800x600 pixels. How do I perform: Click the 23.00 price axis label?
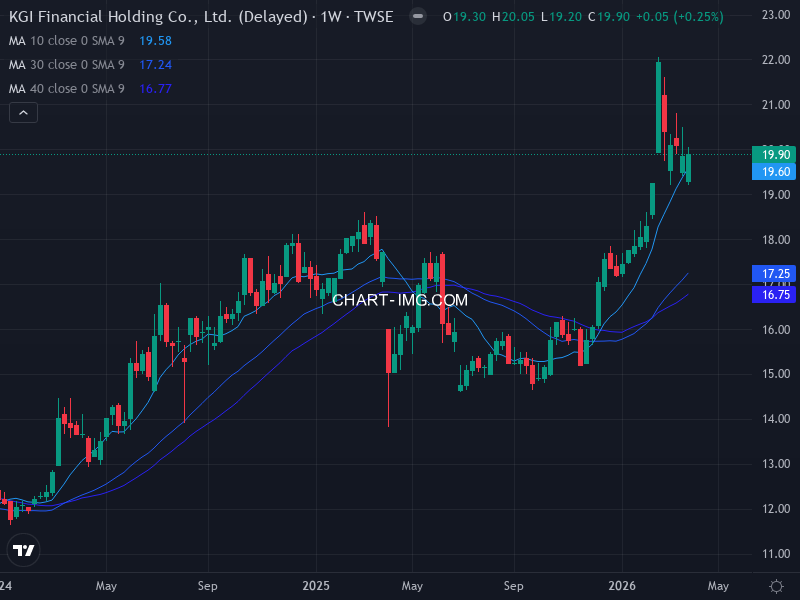click(x=776, y=15)
